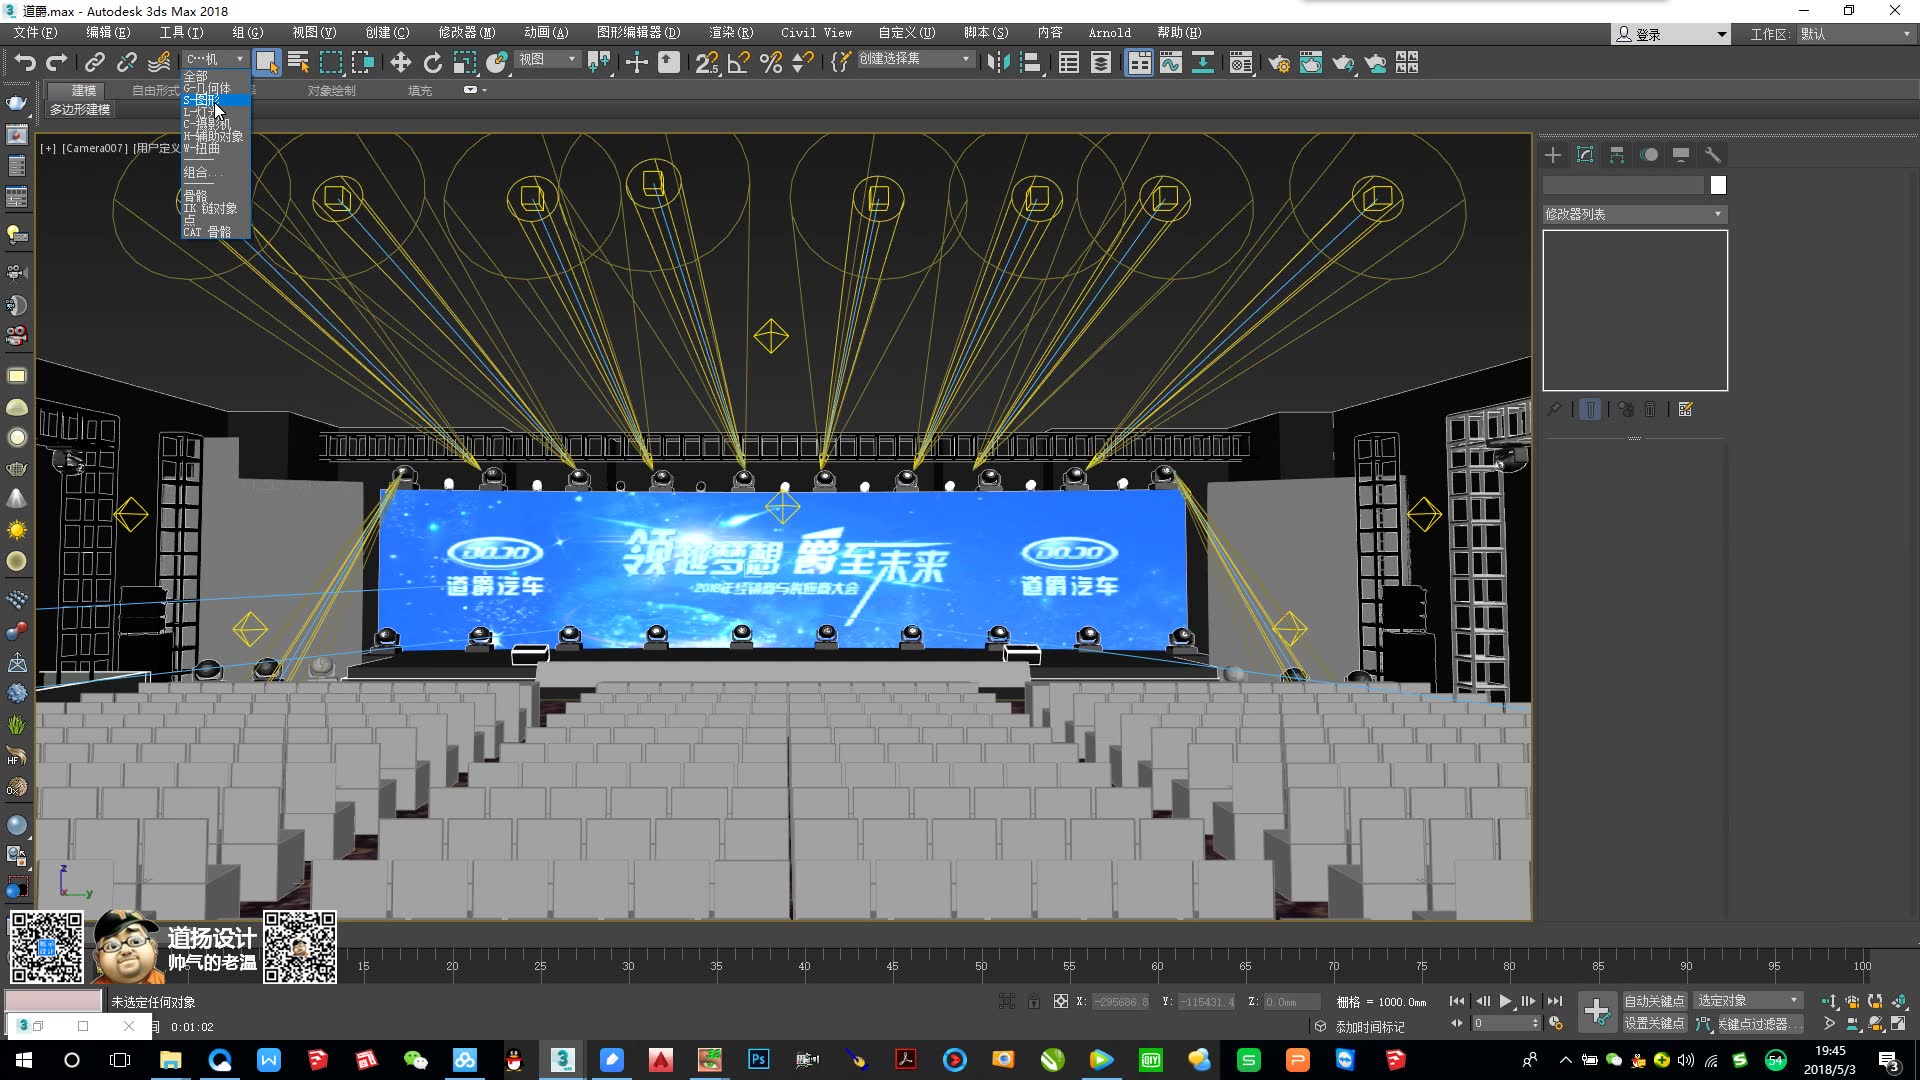Screen dimensions: 1920x1080
Task: Toggle the selection lock padlock
Action: (1033, 1001)
